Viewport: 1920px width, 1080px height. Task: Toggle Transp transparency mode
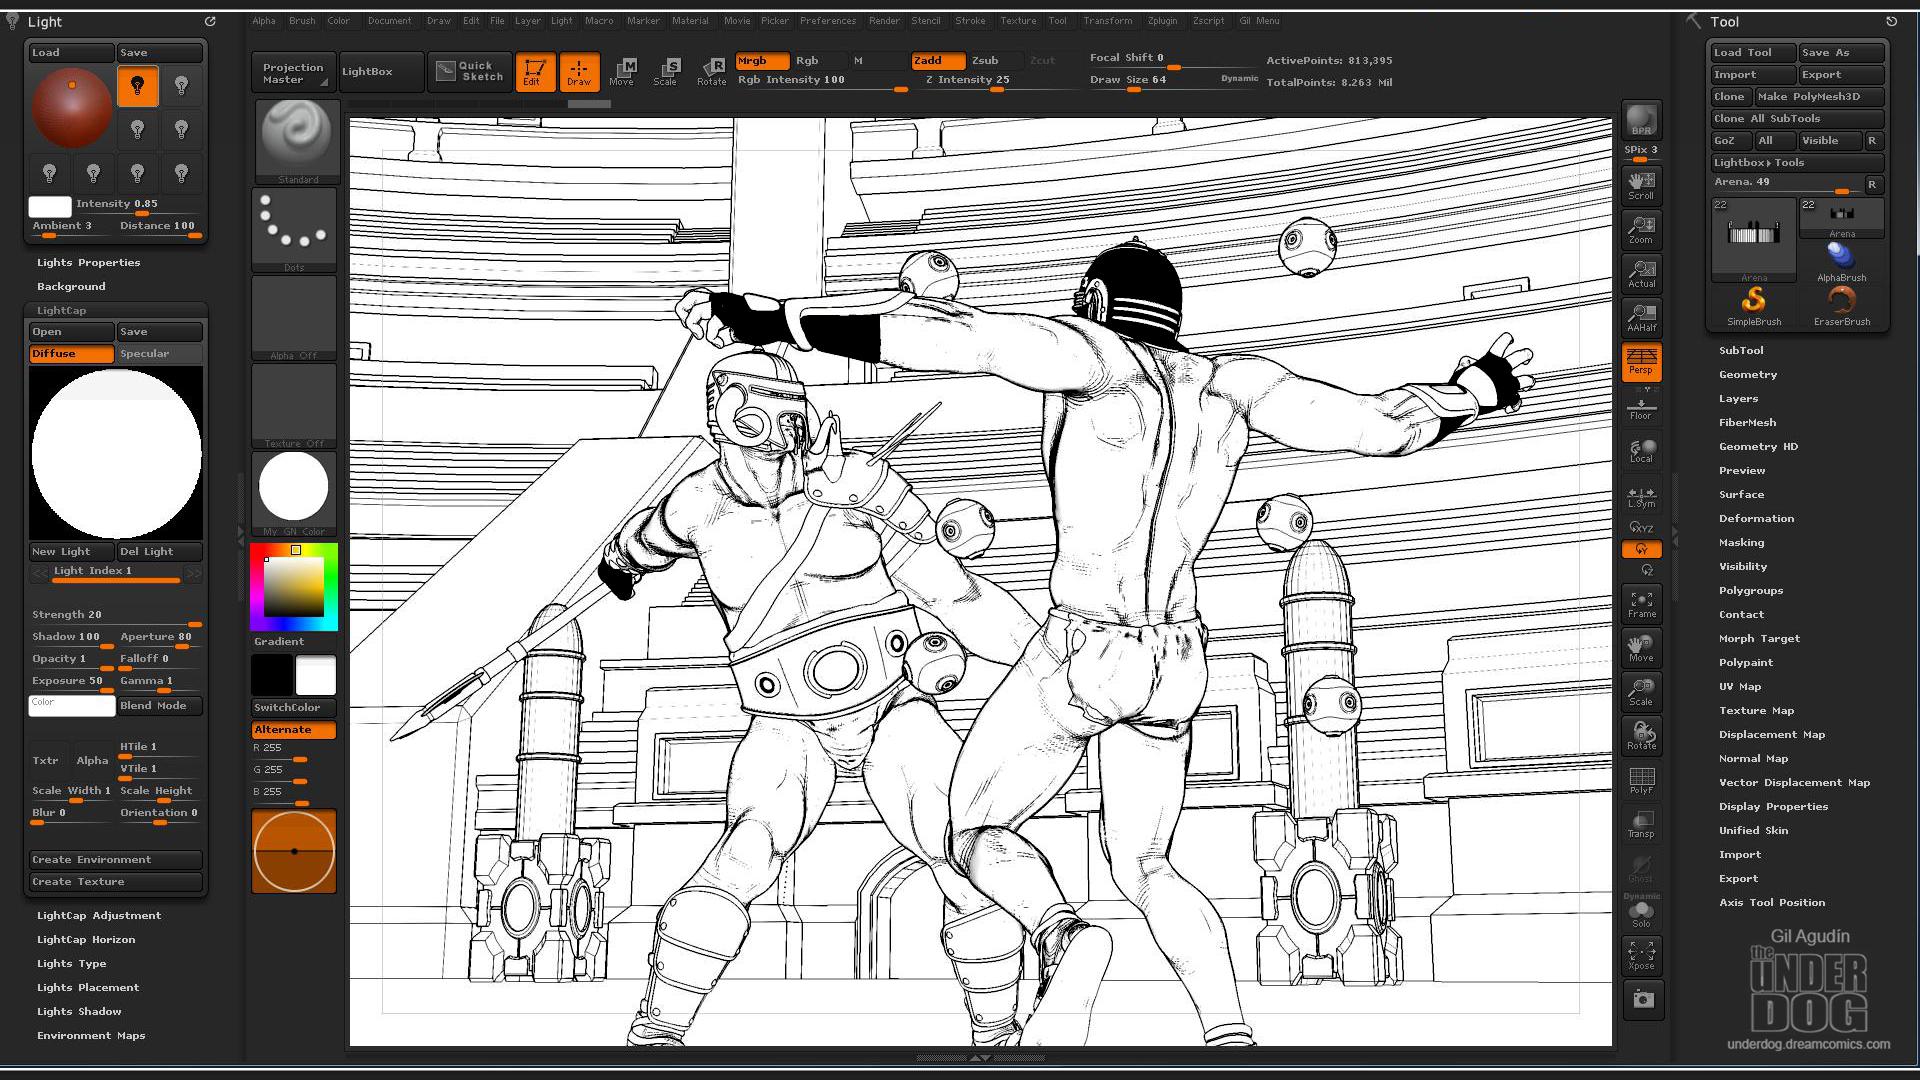point(1641,823)
